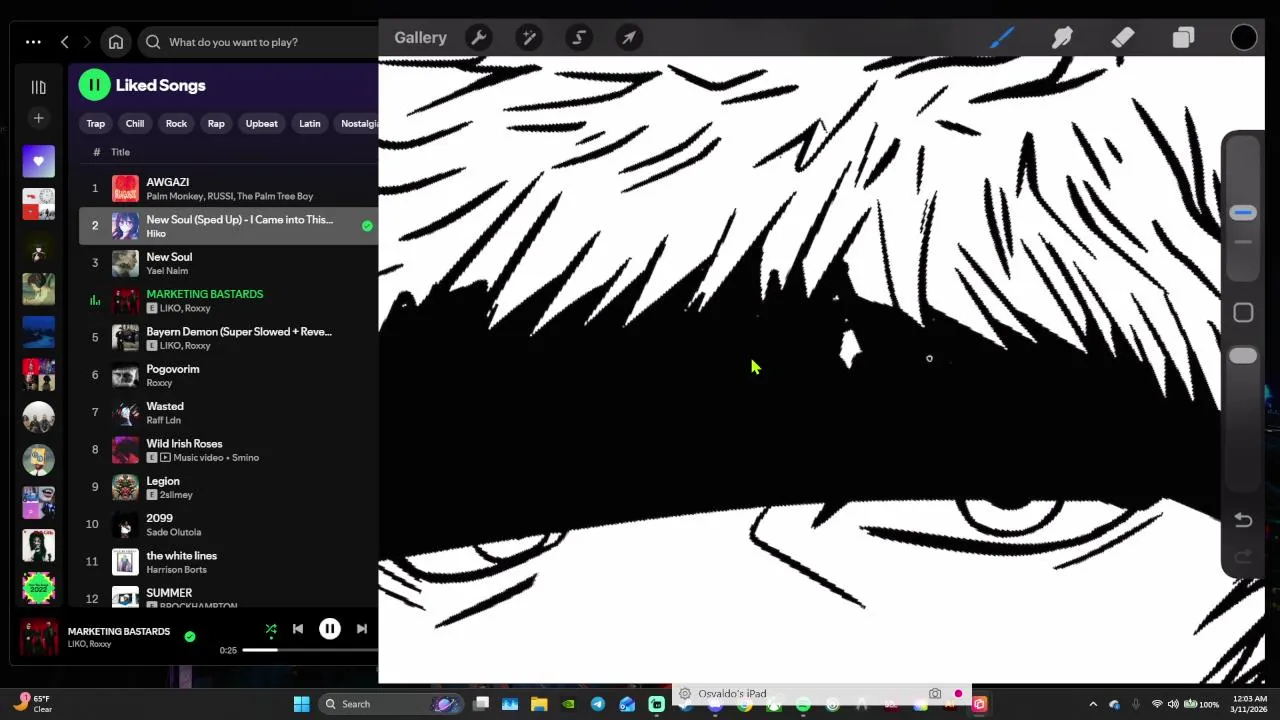Select New Soul by Yael Naim
This screenshot has width=1280, height=720.
pos(228,263)
